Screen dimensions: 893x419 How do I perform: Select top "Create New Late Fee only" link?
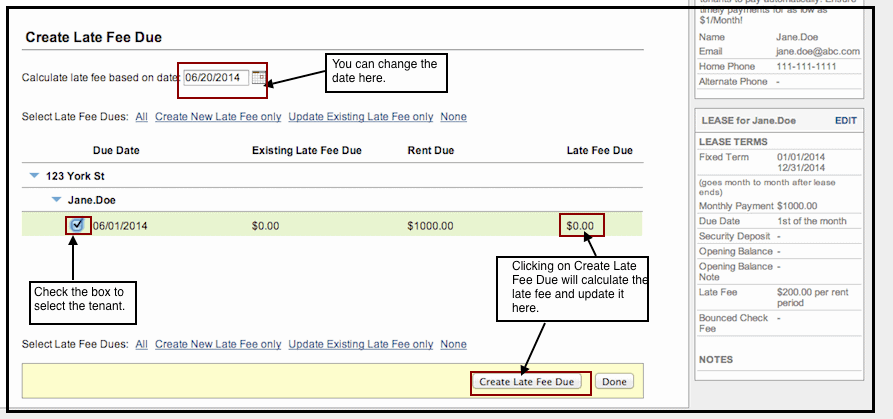218,117
